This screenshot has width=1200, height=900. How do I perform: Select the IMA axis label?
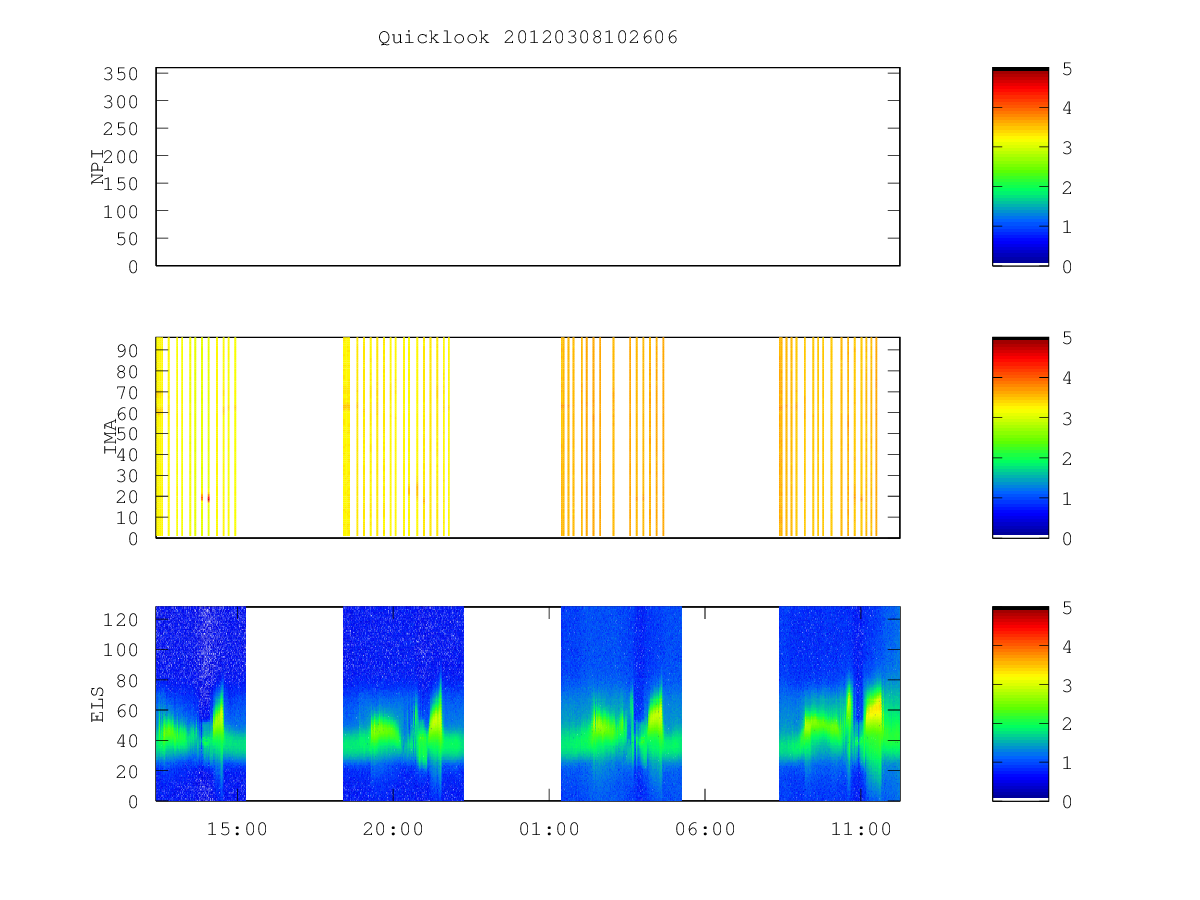110,437
